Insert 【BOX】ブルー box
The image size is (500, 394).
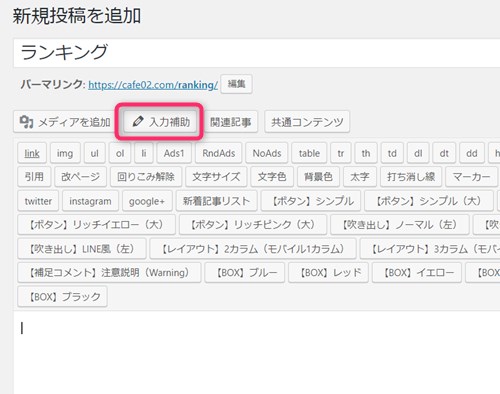245,273
